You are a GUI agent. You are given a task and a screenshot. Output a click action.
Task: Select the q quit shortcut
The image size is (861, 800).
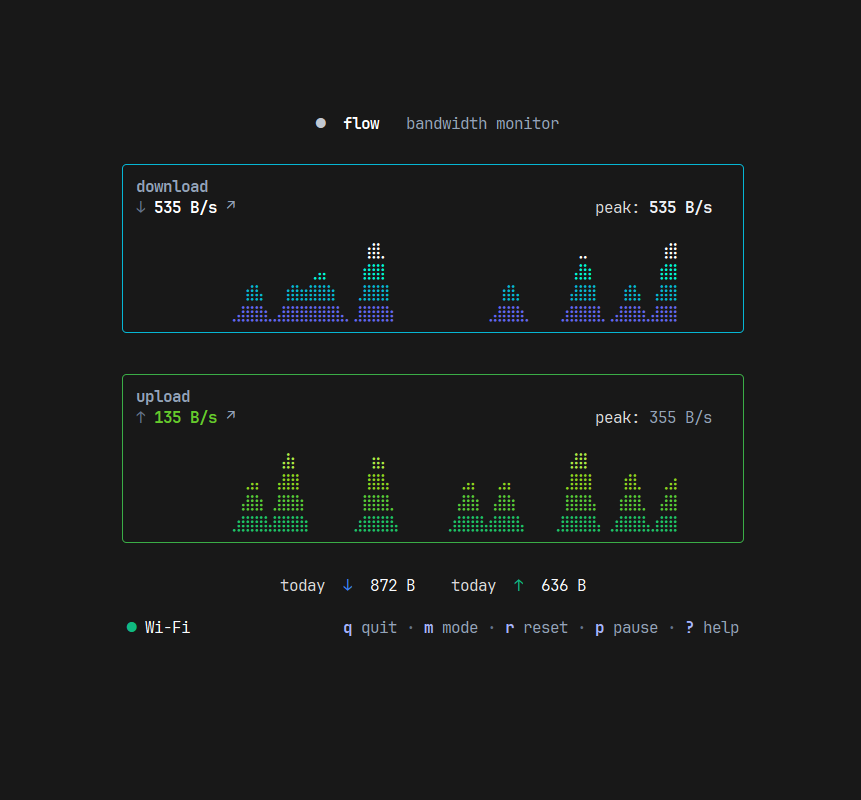370,628
